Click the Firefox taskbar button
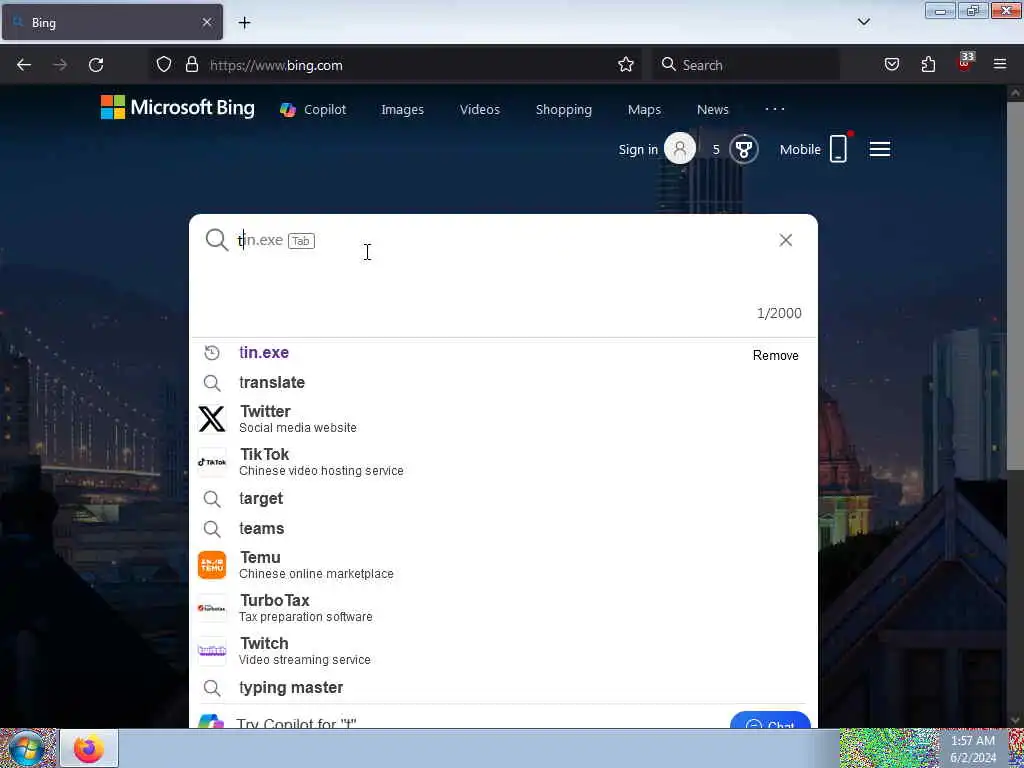1024x768 pixels. [x=89, y=748]
